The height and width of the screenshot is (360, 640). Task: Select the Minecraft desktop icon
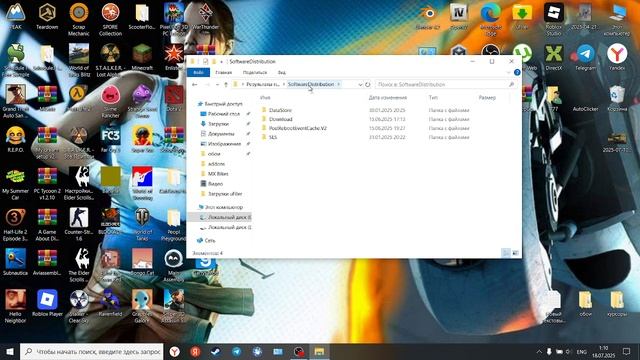(142, 58)
